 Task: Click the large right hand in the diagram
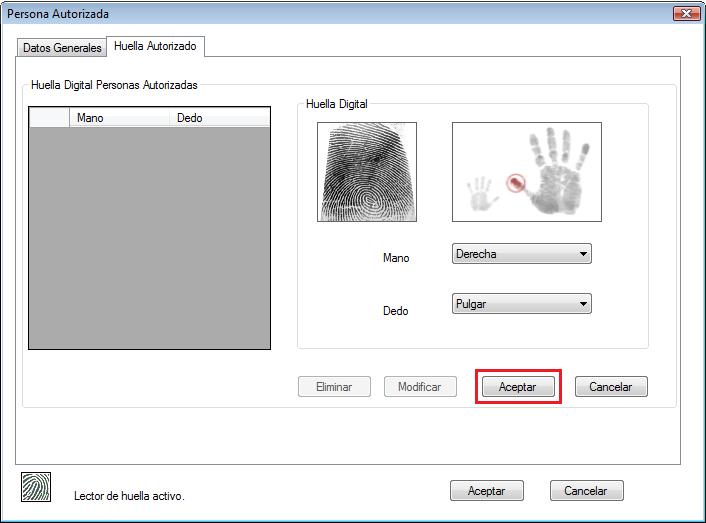[561, 172]
